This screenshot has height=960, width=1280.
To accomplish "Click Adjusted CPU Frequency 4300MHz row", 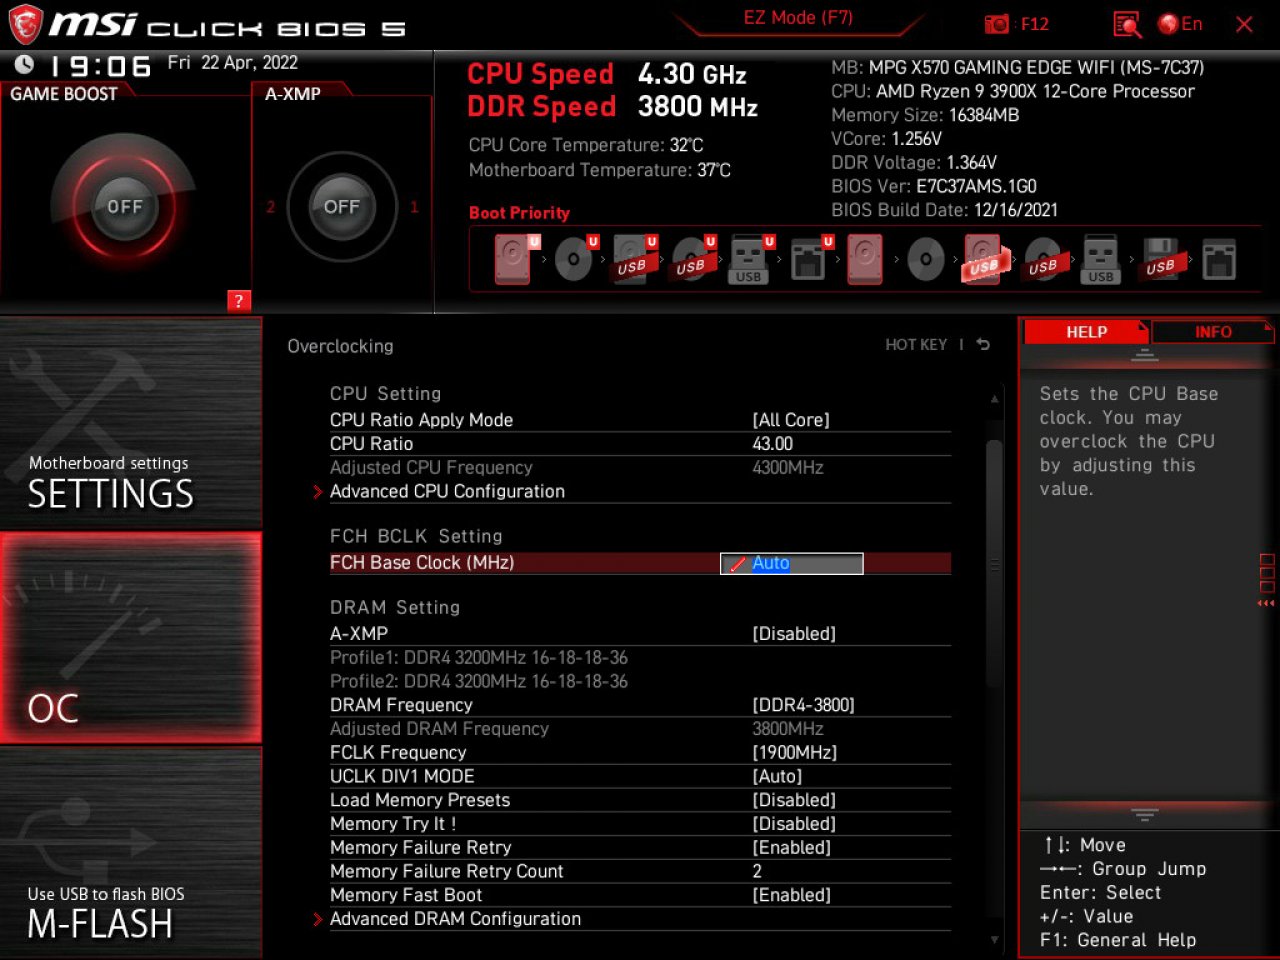I will point(640,467).
